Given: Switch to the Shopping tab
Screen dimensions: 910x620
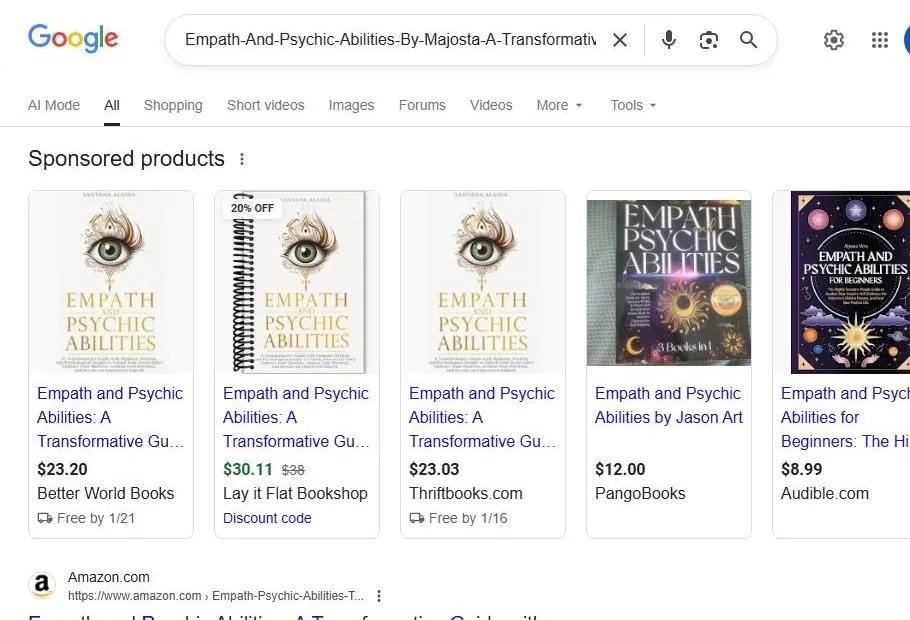Looking at the screenshot, I should coord(173,105).
